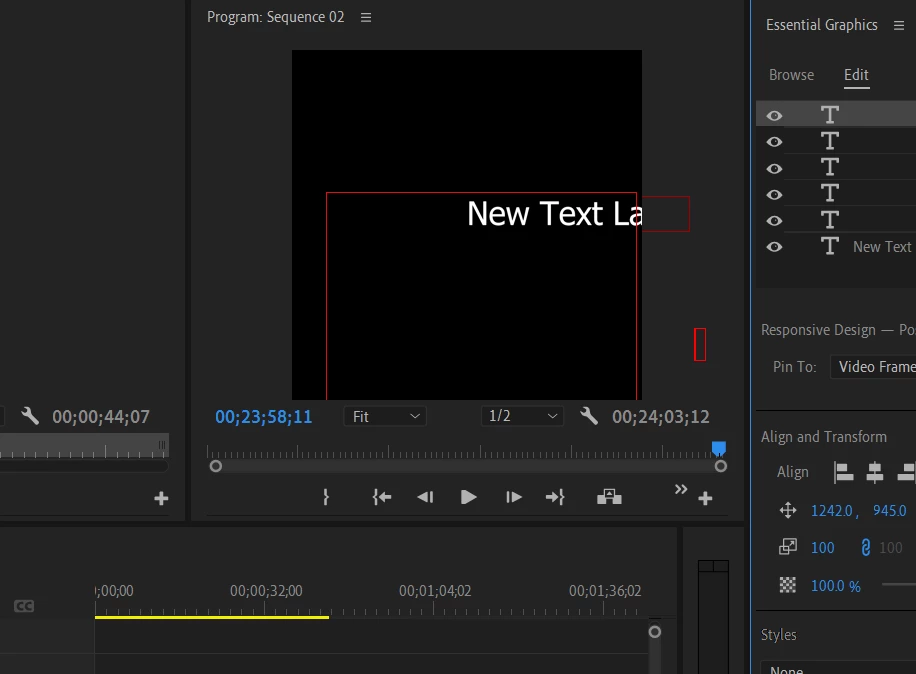This screenshot has height=674, width=916.
Task: Click the current timecode 00;23;58;11
Action: pyautogui.click(x=263, y=416)
